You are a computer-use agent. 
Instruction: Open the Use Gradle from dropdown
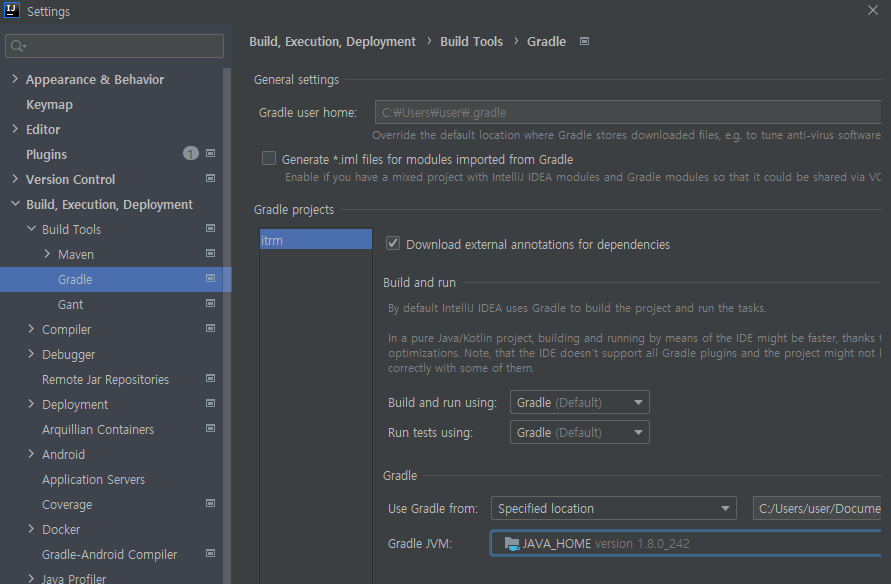(x=614, y=508)
